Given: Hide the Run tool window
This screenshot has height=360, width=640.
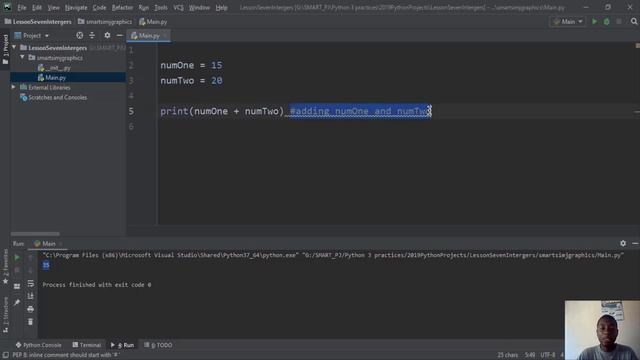Looking at the screenshot, I should pyautogui.click(x=635, y=243).
